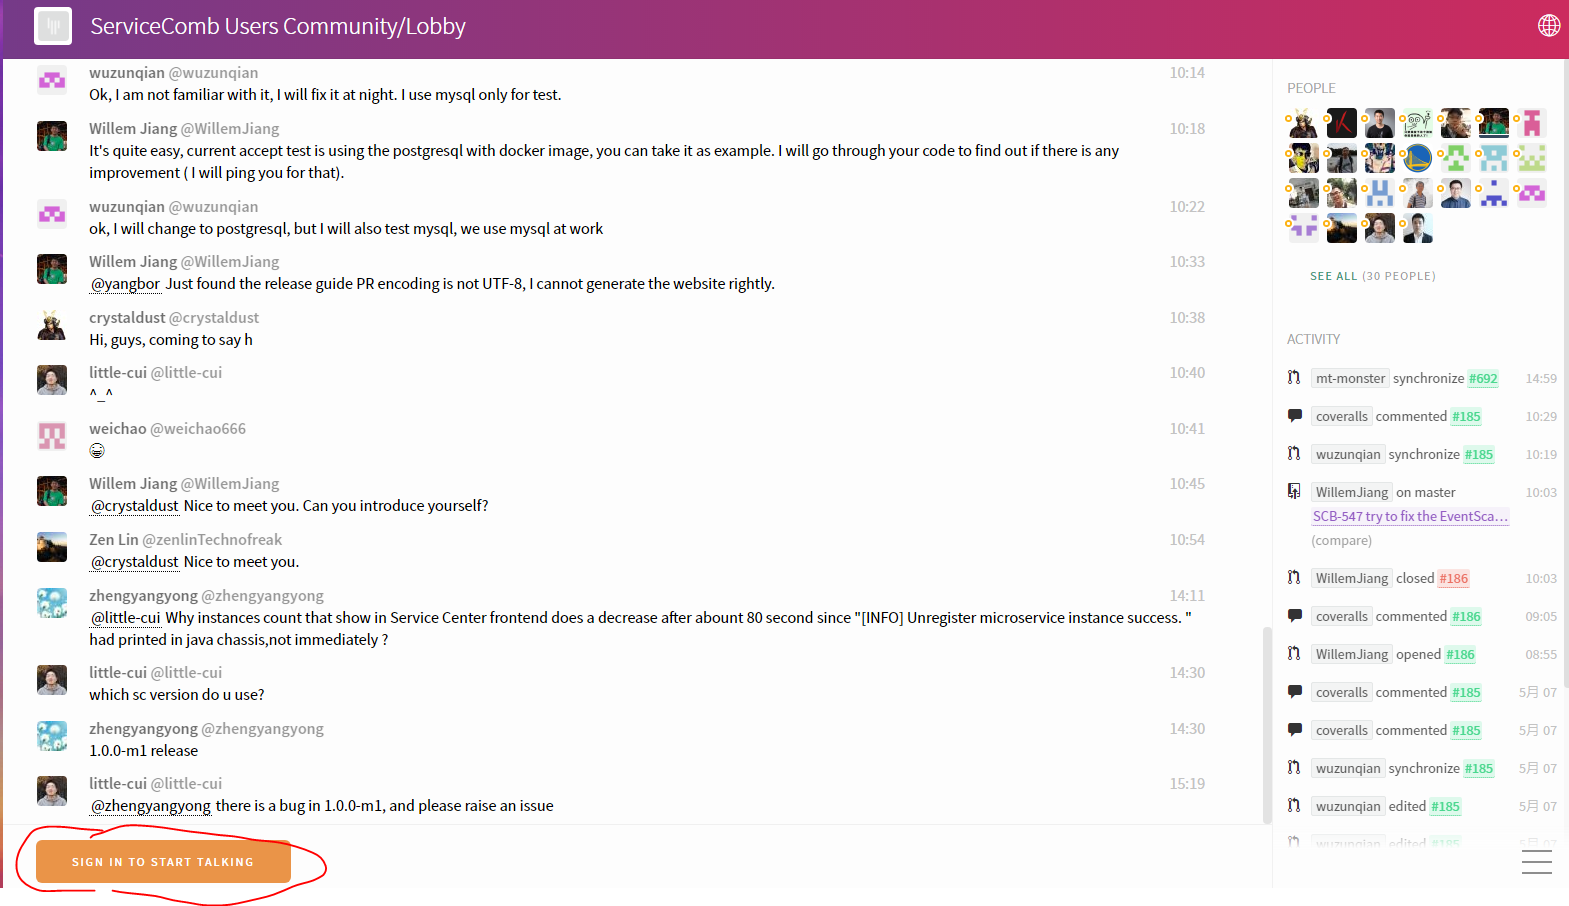Select the red K avatar in People
The height and width of the screenshot is (906, 1569).
coord(1341,123)
